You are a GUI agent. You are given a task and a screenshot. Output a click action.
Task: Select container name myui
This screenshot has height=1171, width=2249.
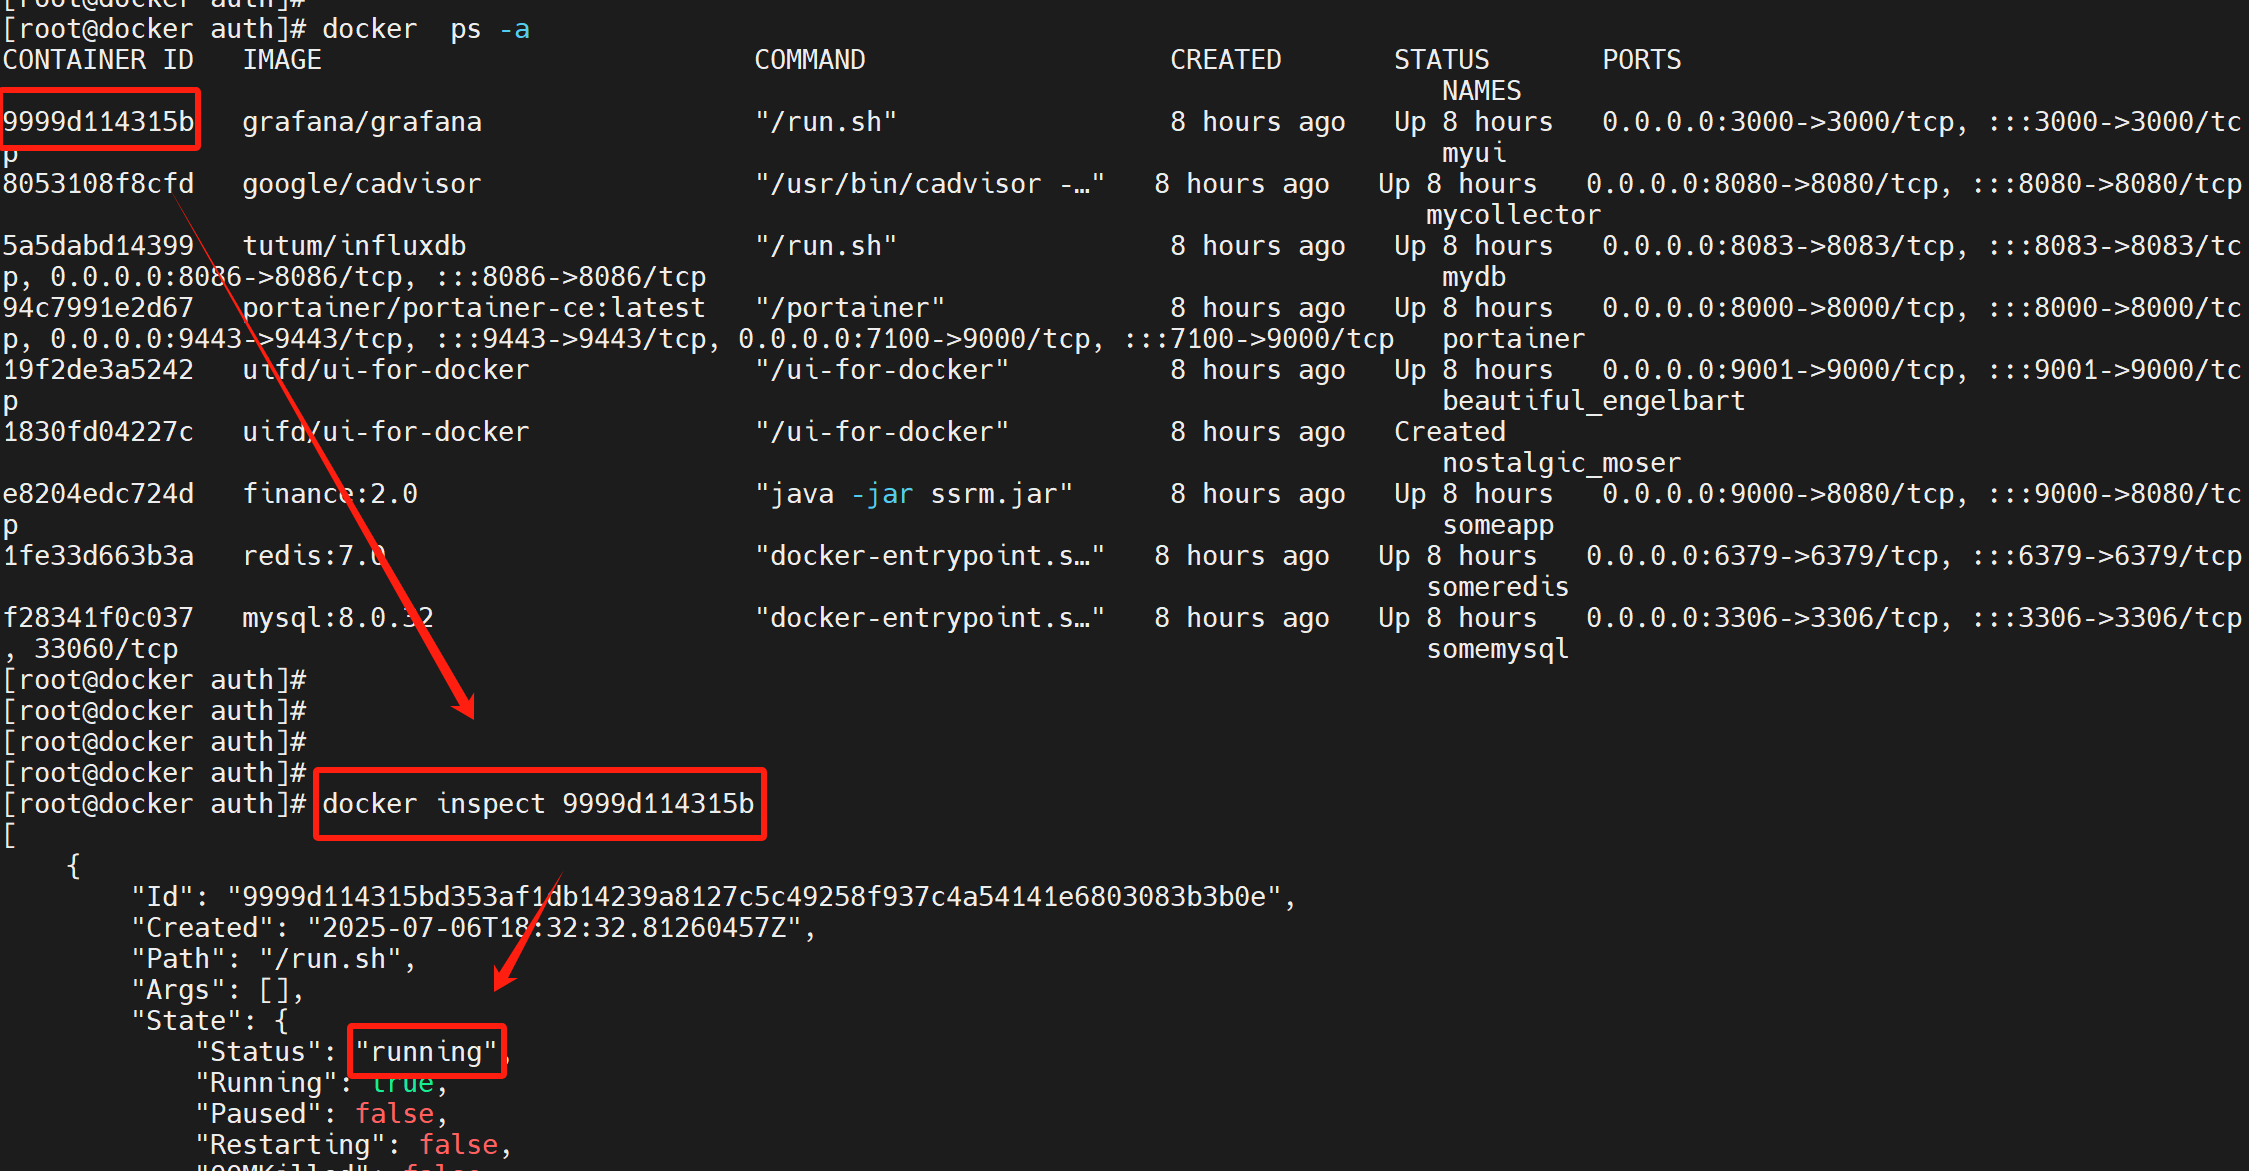(x=1474, y=152)
